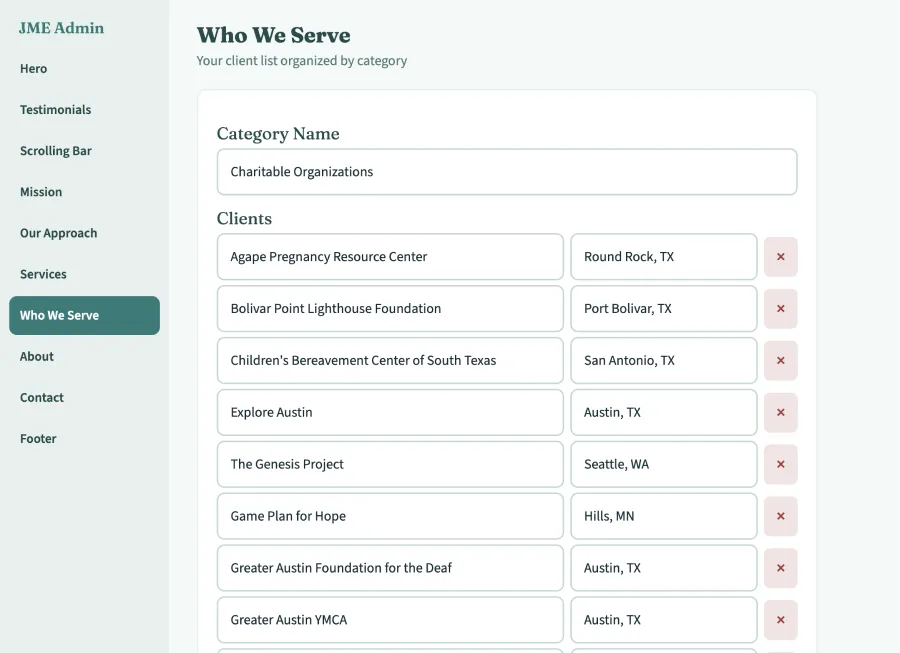The image size is (900, 653).
Task: Navigate to the Hero section
Action: point(33,68)
